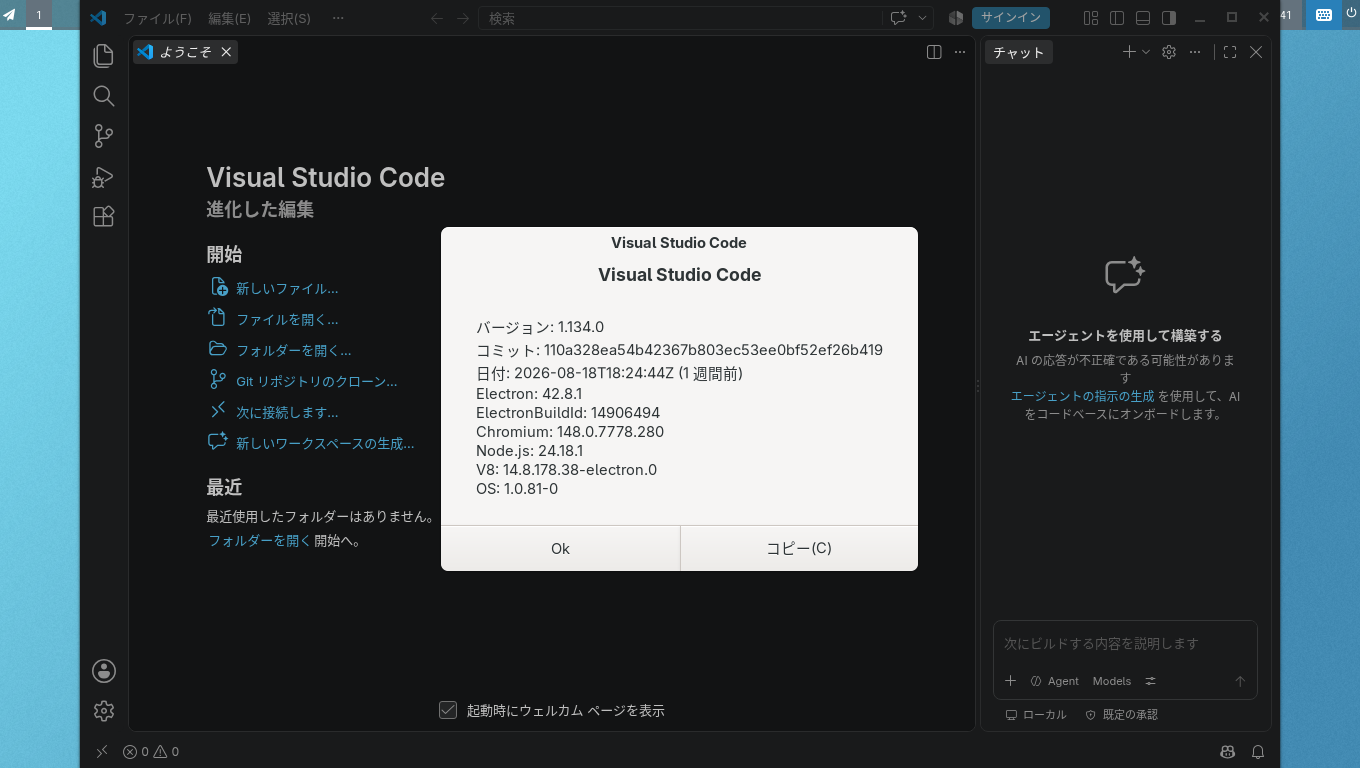Maximize the chat panel

pos(1230,52)
